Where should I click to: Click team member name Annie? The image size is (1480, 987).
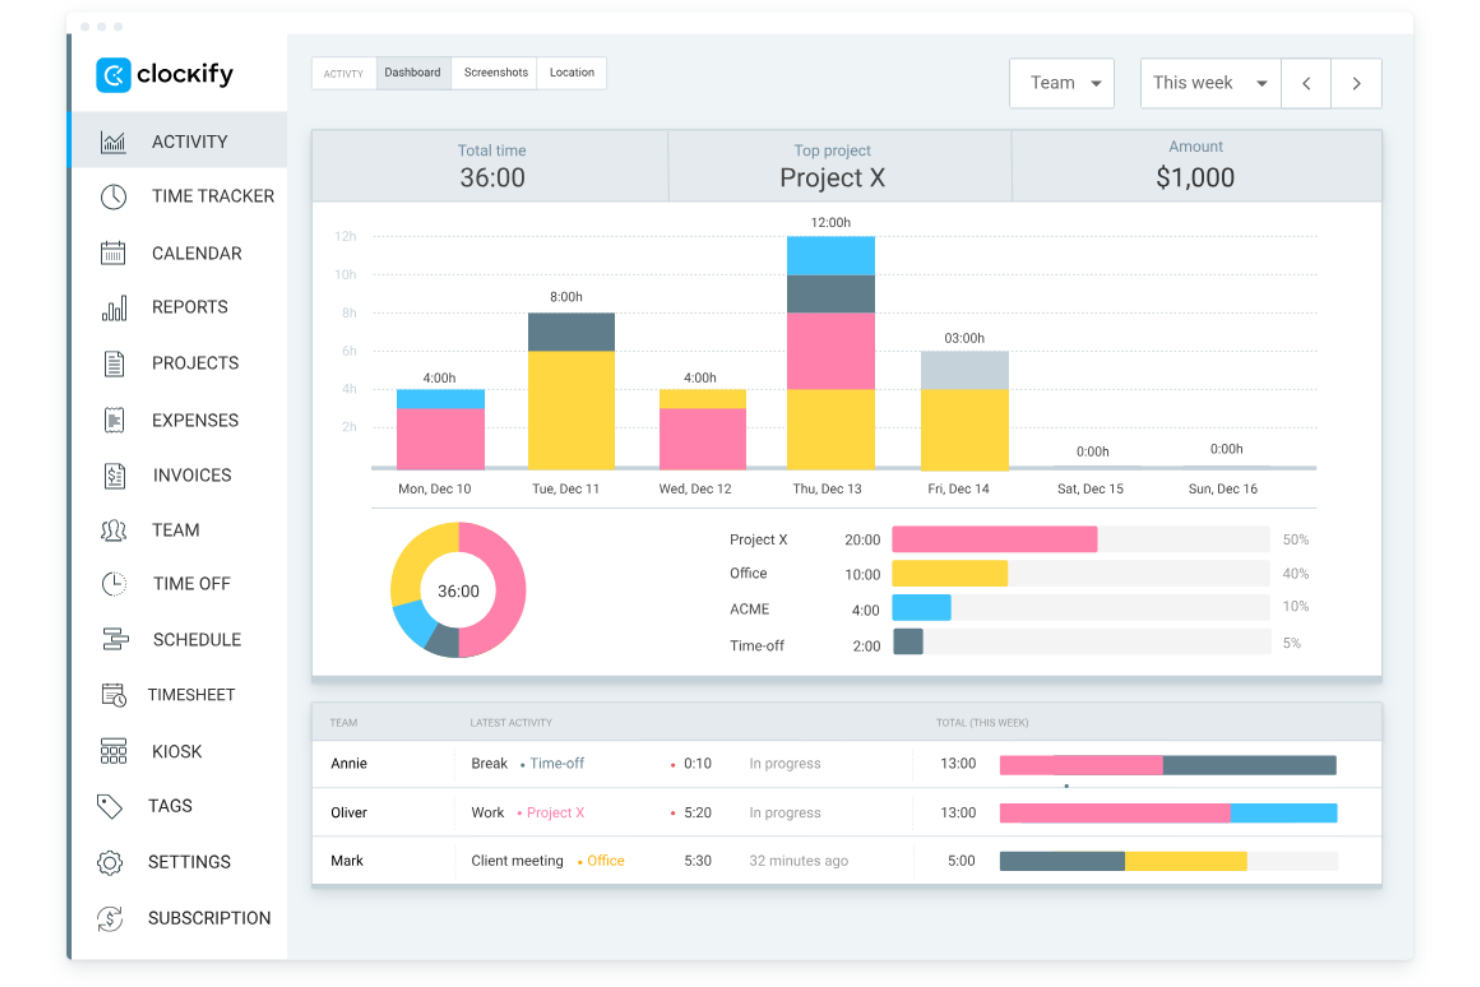(x=349, y=764)
